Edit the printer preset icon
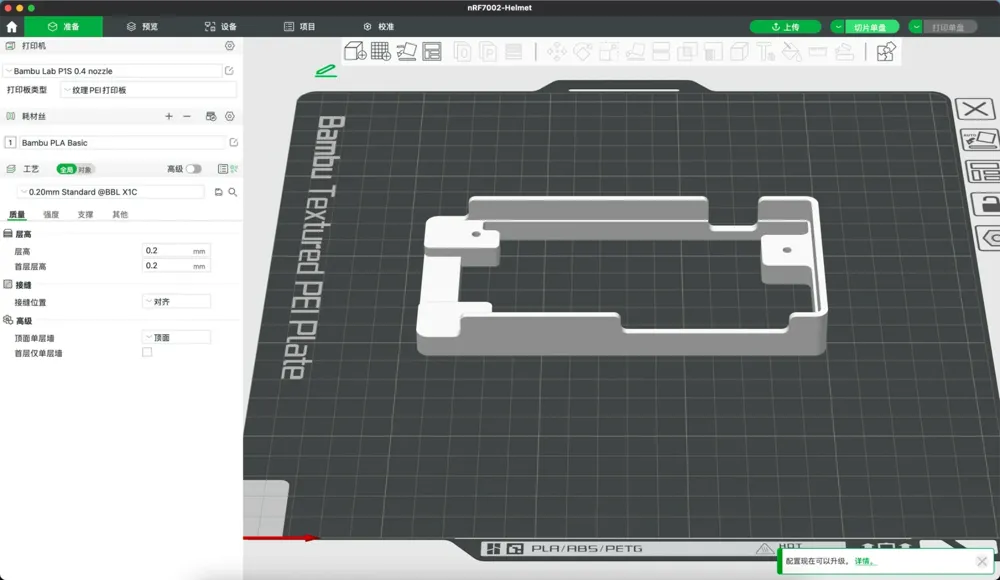1000x580 pixels. point(229,71)
